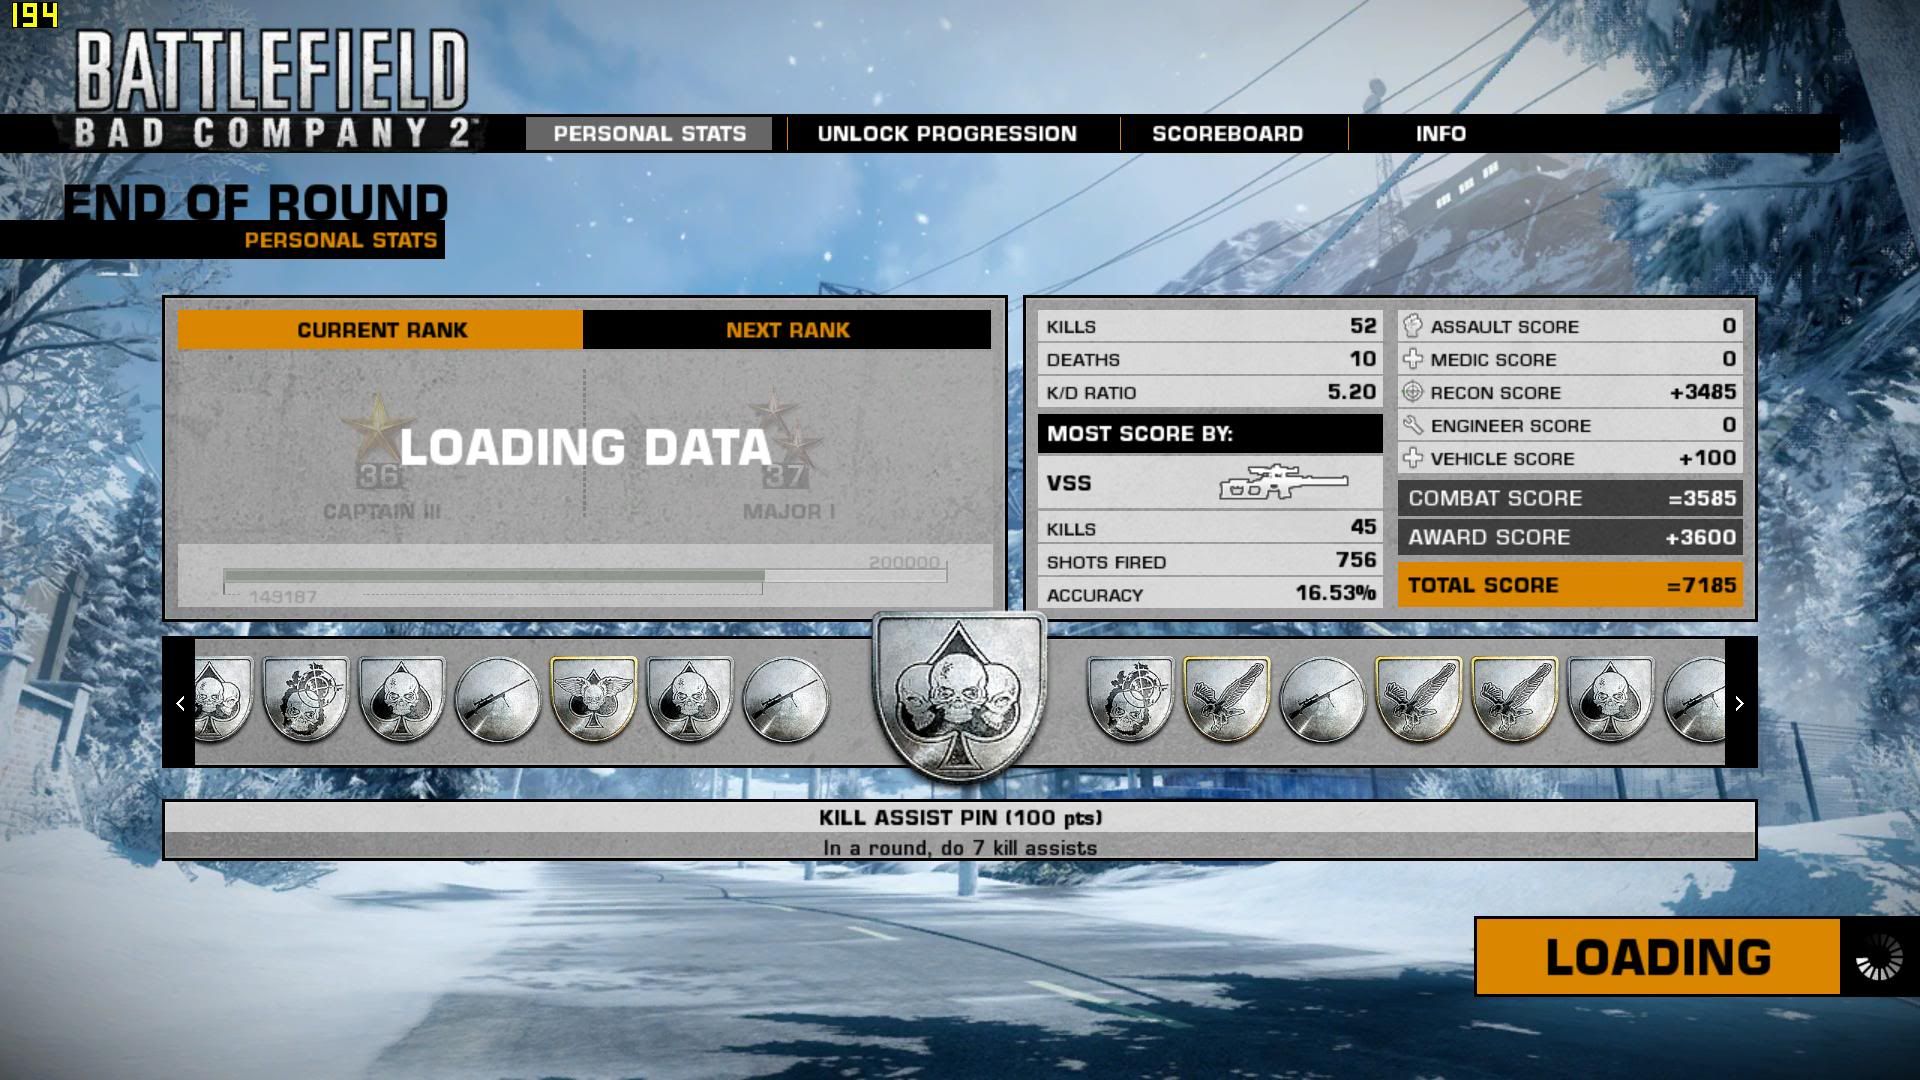
Task: Select the large center Kill Assist pin
Action: coord(959,697)
